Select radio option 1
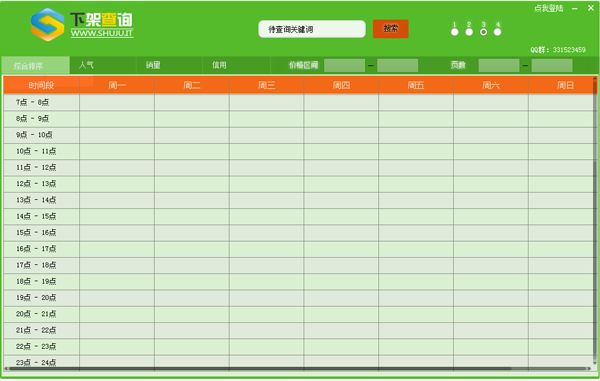The width and height of the screenshot is (600, 381). 455,32
